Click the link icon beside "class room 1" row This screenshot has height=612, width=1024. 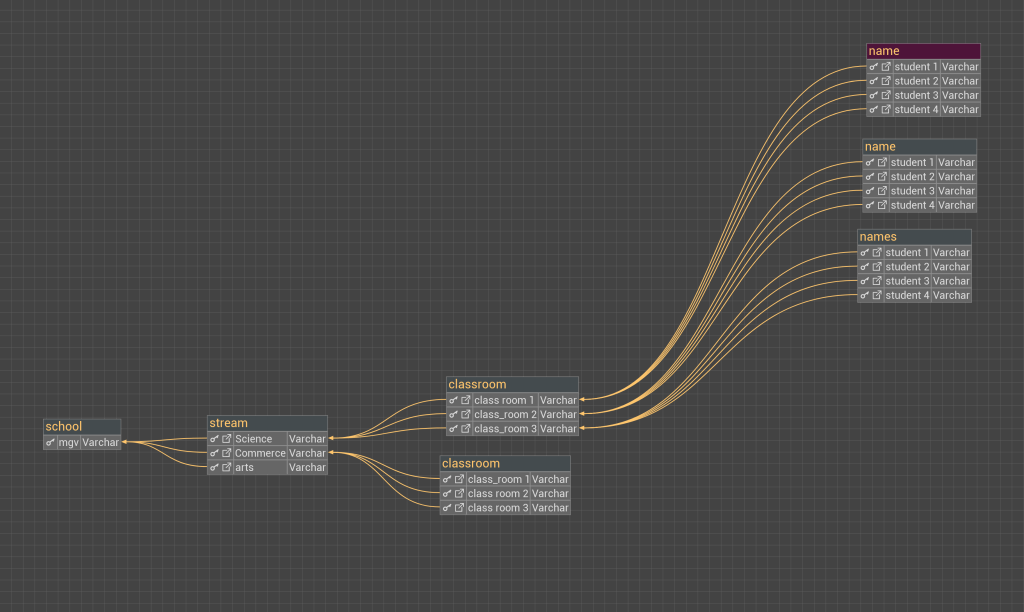(x=466, y=400)
